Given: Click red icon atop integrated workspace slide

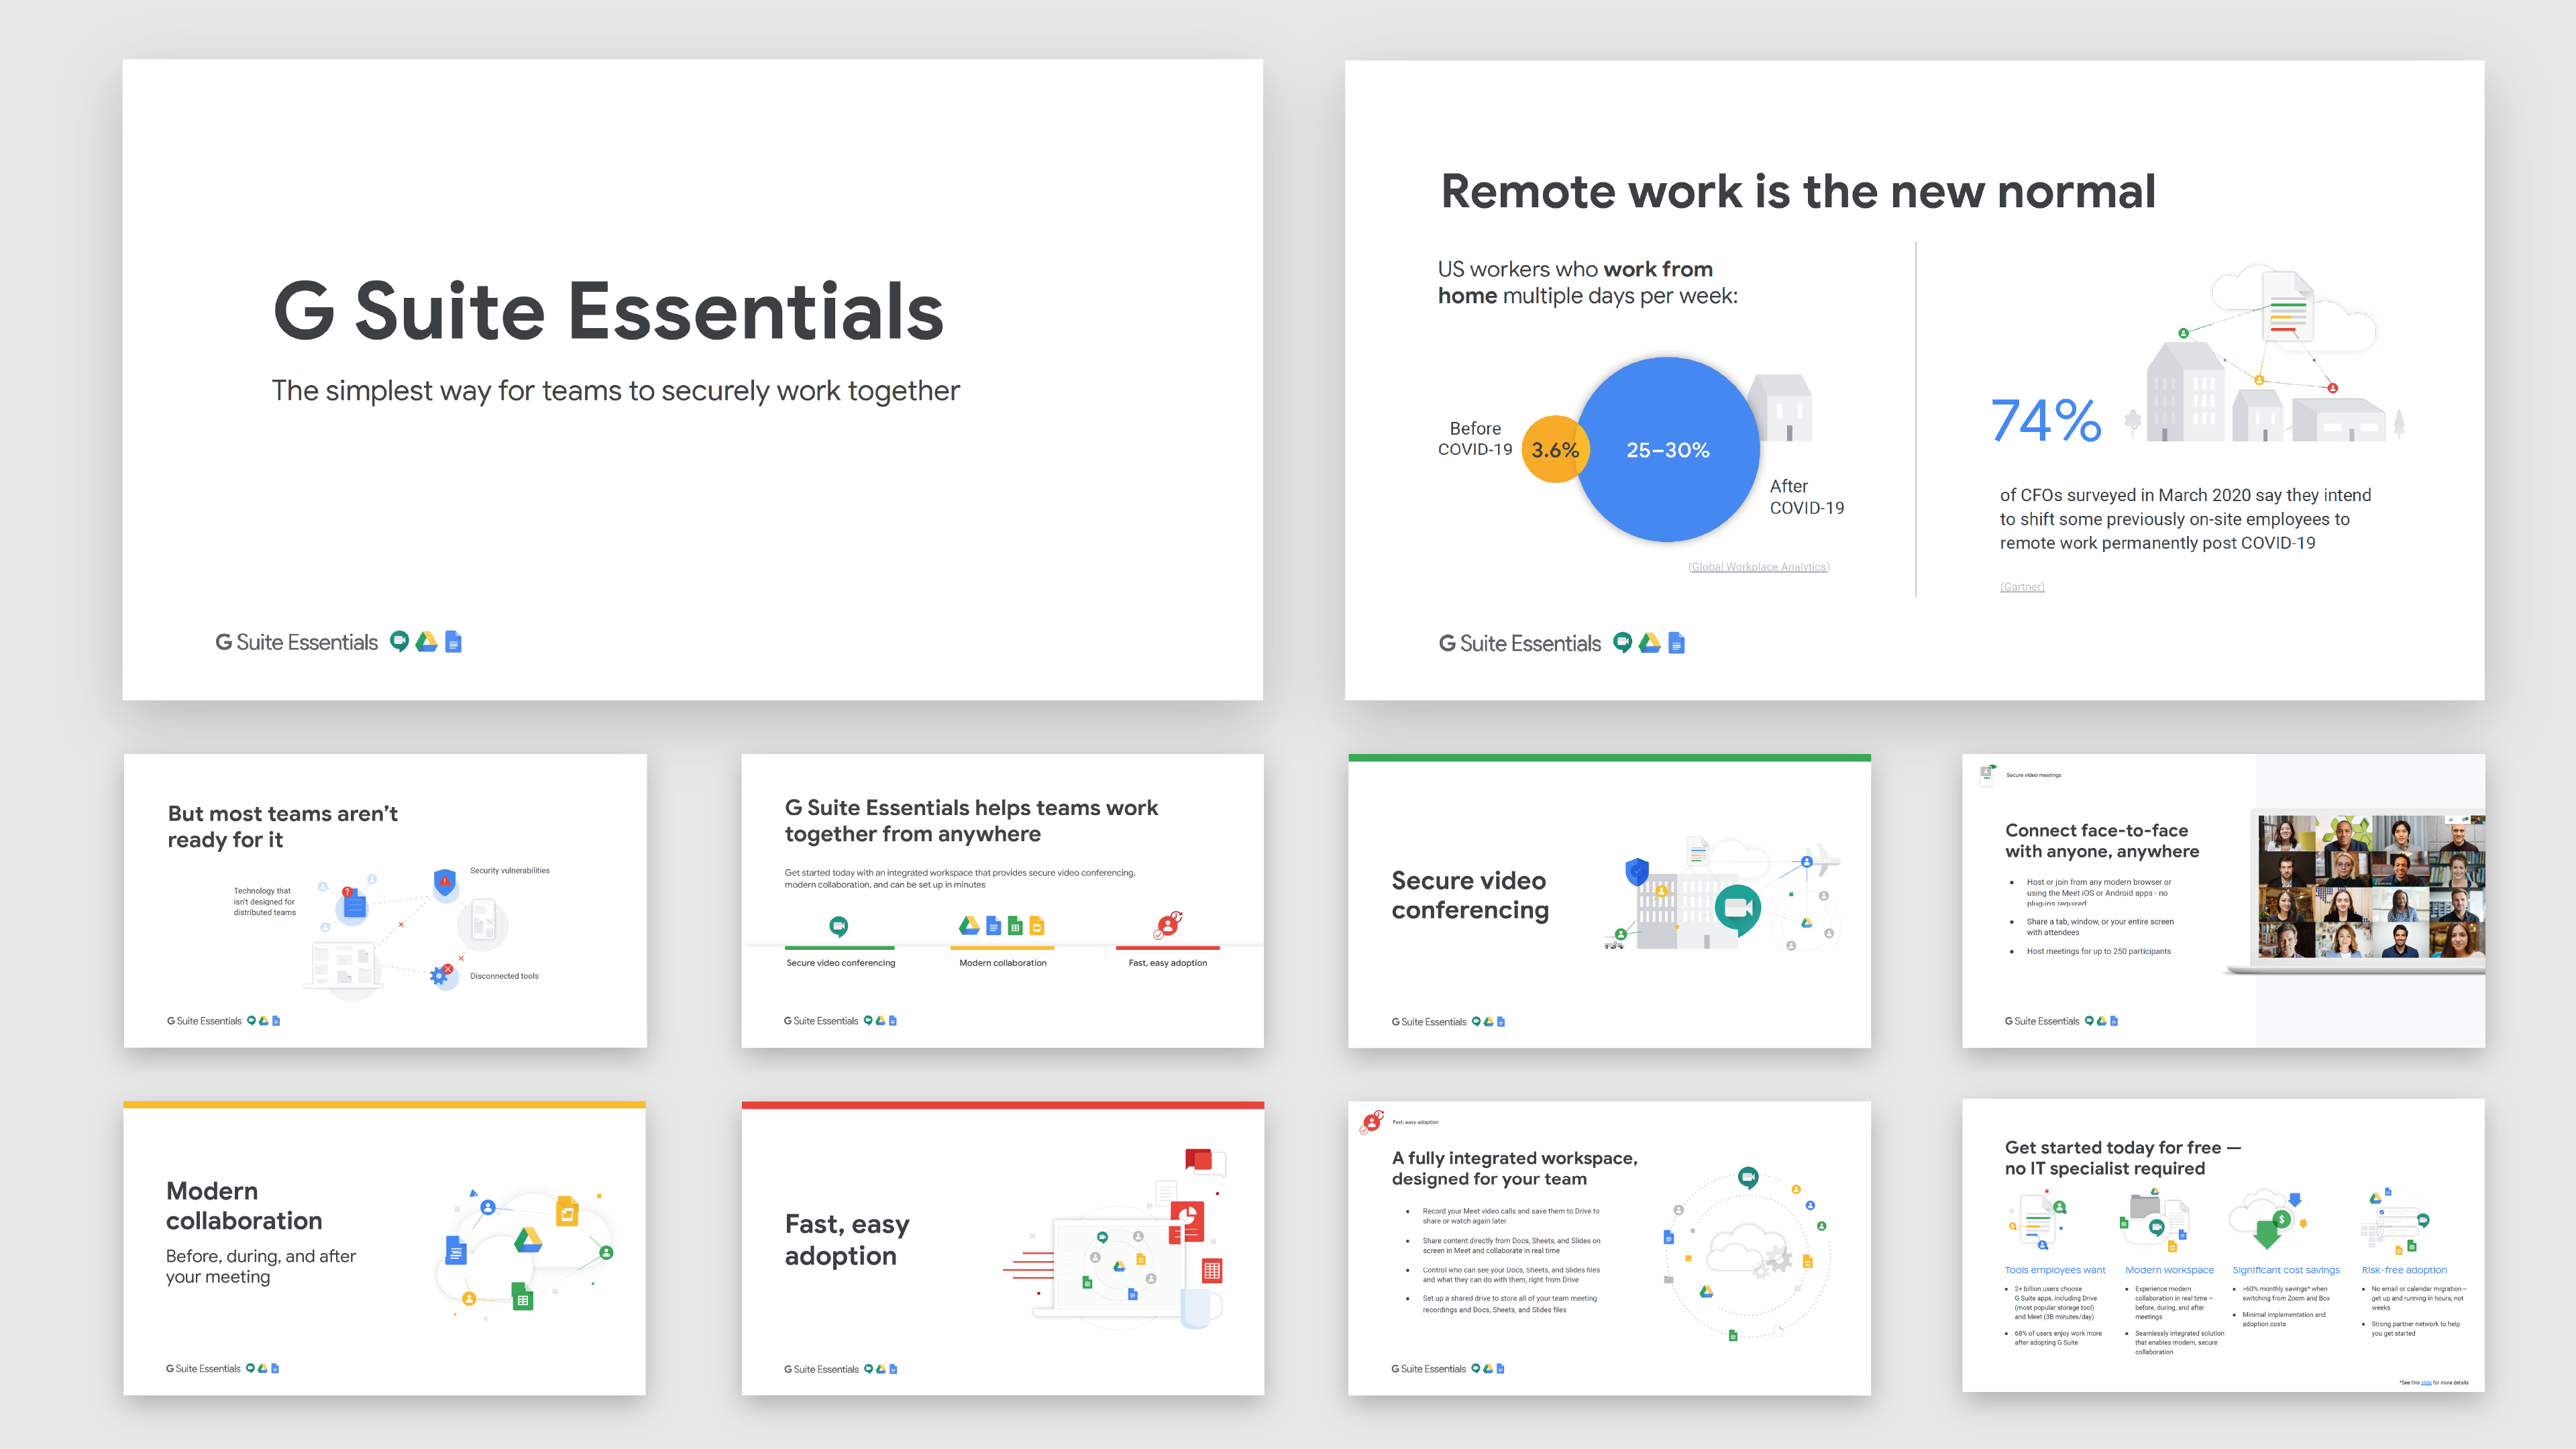Looking at the screenshot, I should [1372, 1122].
